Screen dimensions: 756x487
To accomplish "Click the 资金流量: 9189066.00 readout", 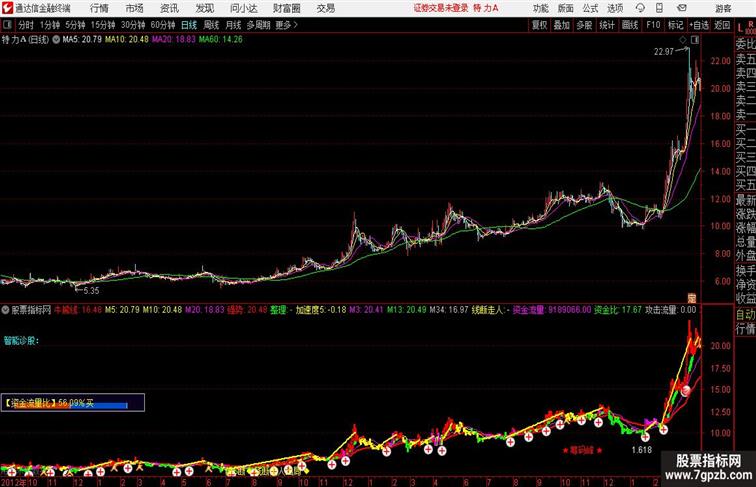I will click(x=552, y=310).
